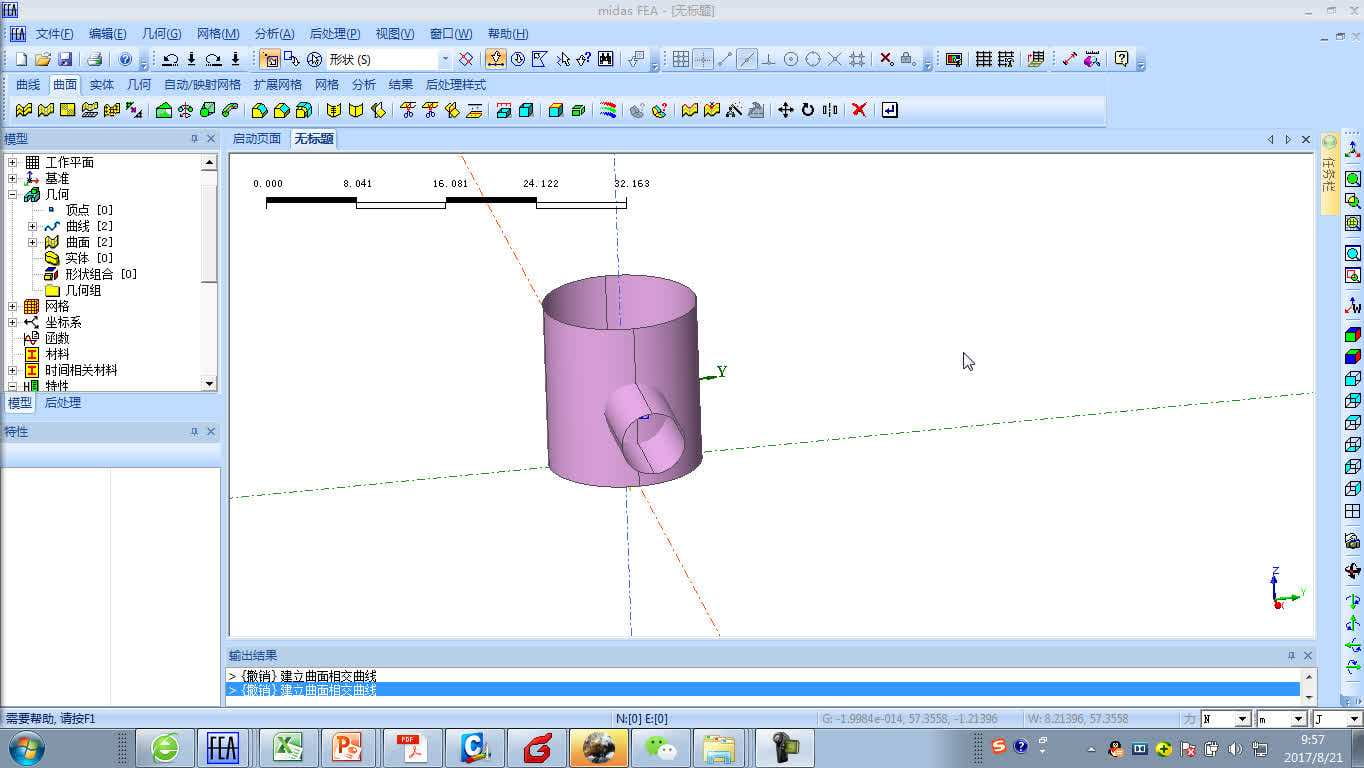1364x768 pixels.
Task: Create a new file with the New icon
Action: coord(21,60)
